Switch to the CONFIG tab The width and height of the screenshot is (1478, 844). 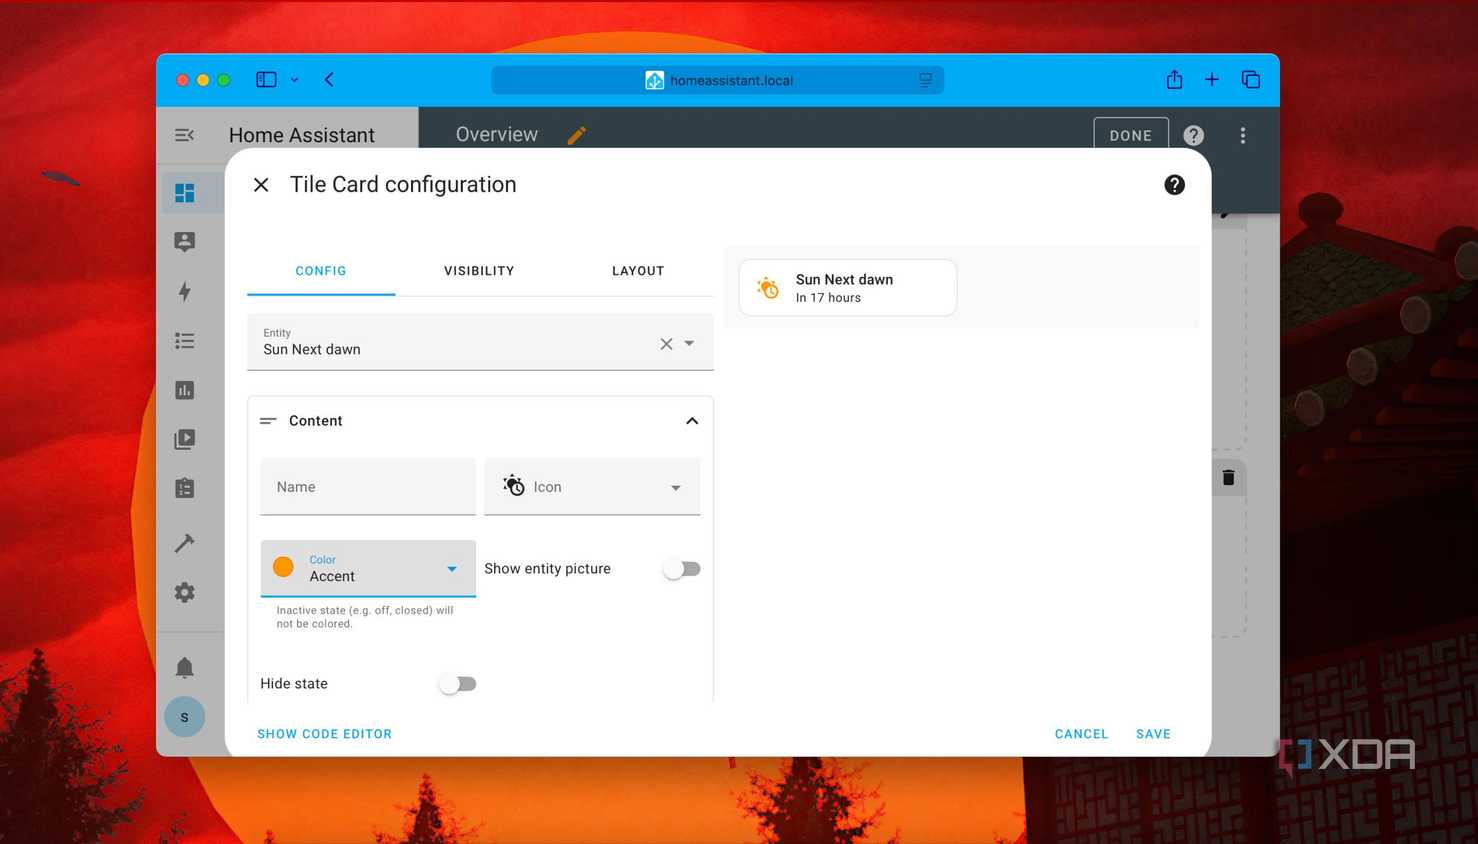pyautogui.click(x=321, y=271)
